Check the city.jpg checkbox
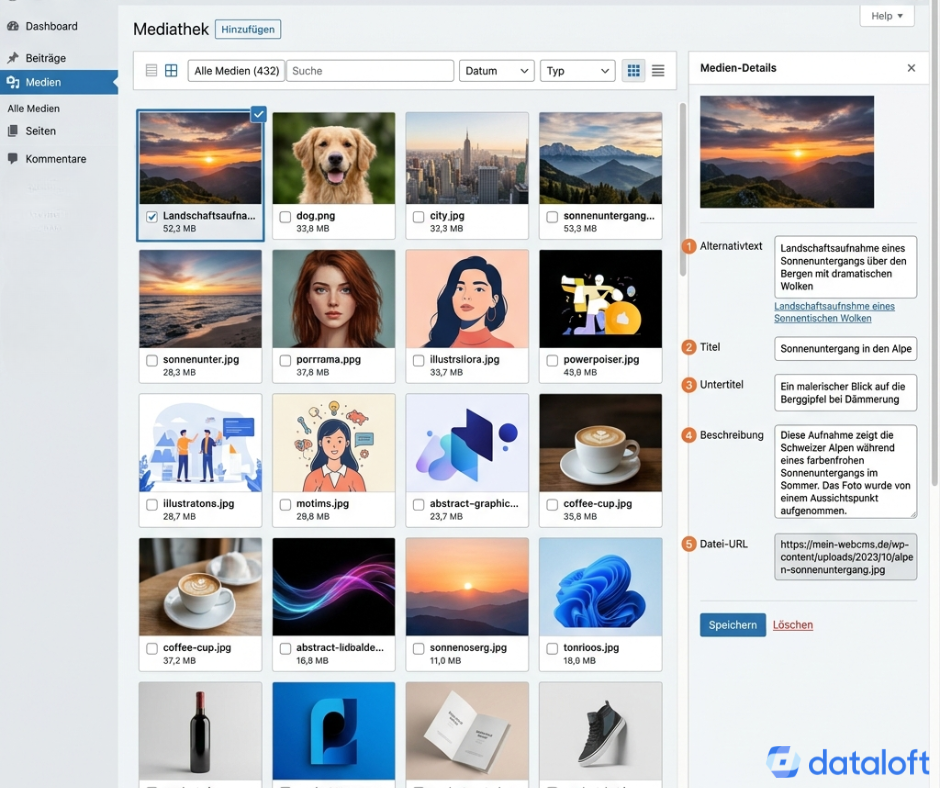This screenshot has width=940, height=788. (418, 216)
